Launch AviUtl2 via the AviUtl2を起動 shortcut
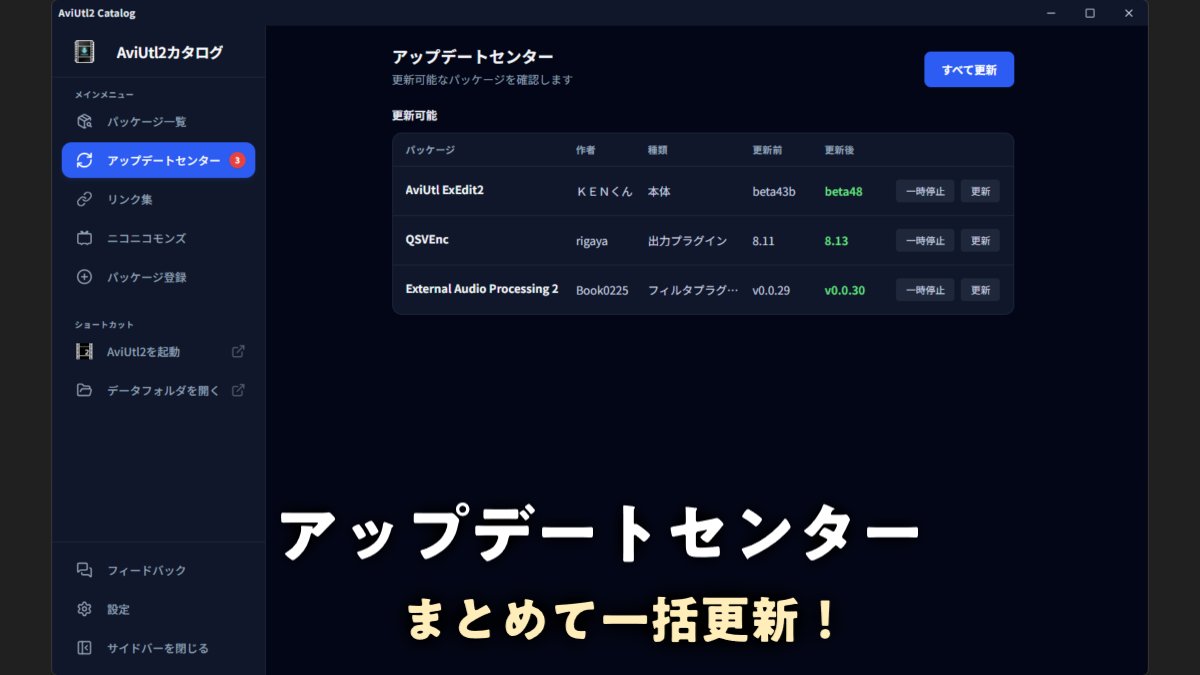This screenshot has width=1200, height=675. (x=158, y=352)
